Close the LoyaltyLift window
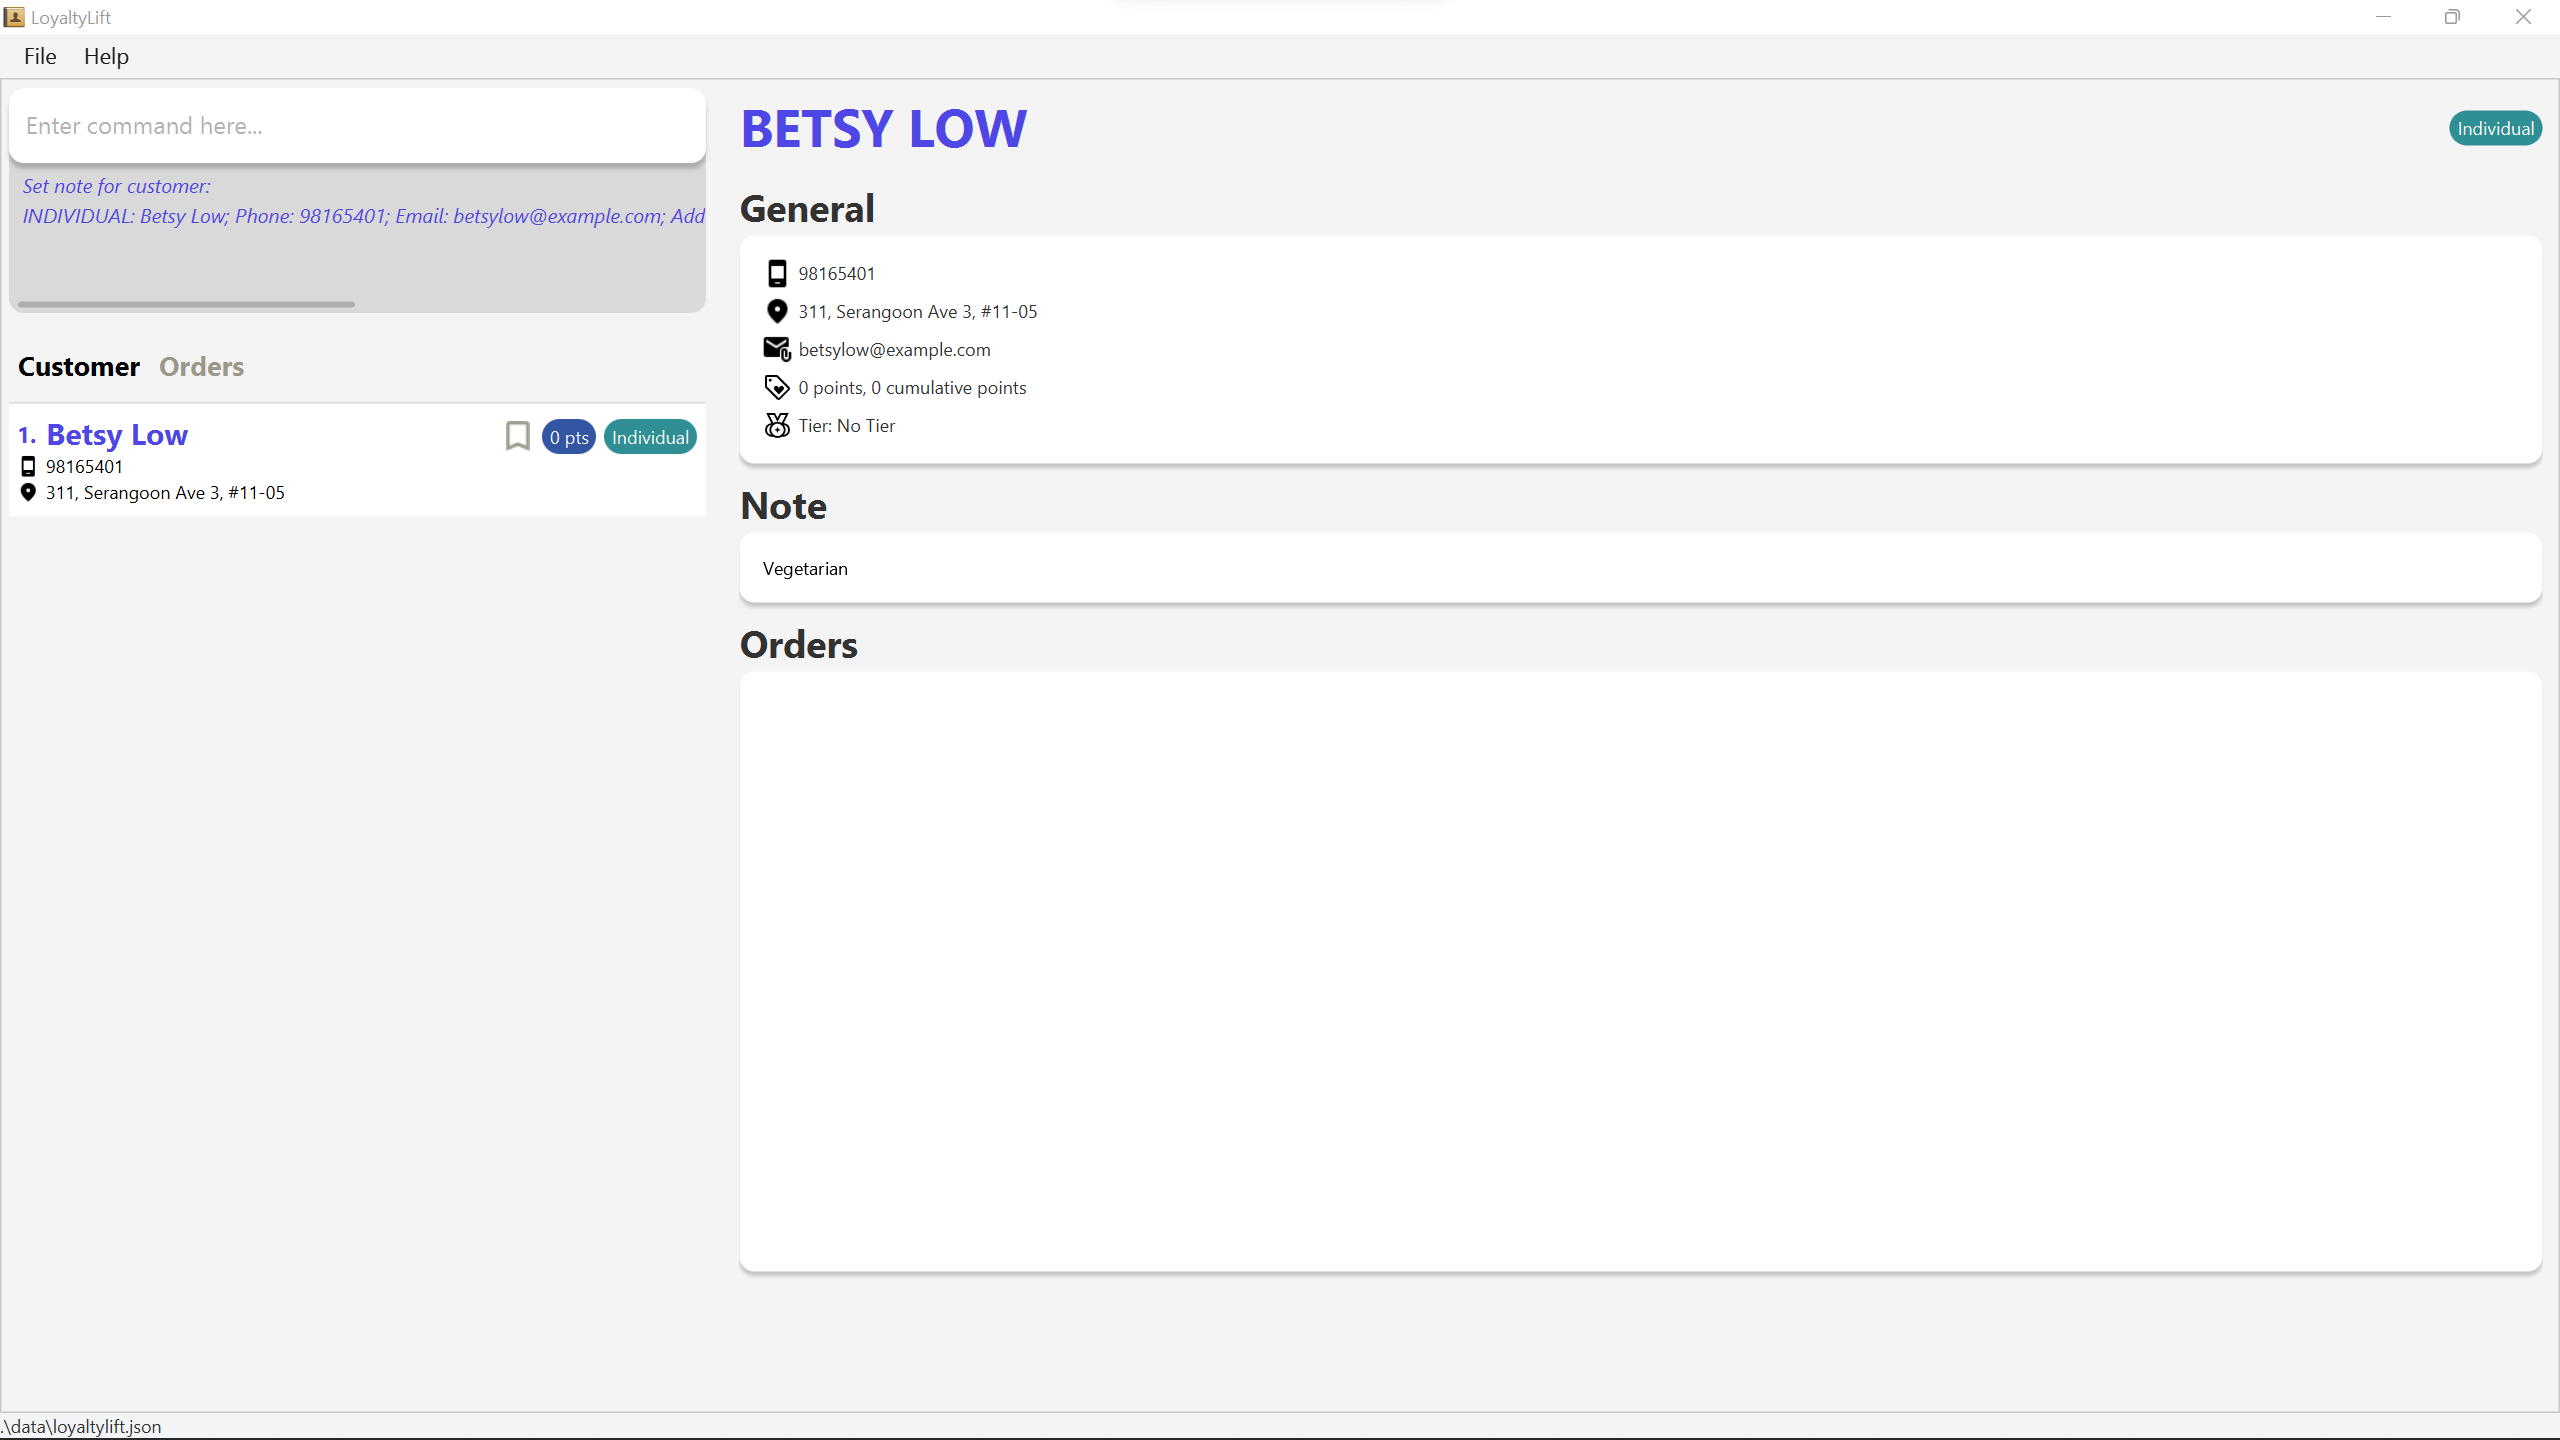The width and height of the screenshot is (2560, 1440). click(2523, 17)
